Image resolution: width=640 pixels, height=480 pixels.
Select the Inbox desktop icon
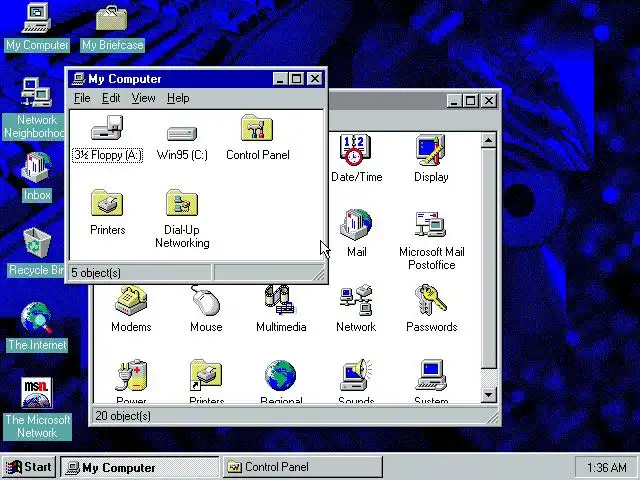pos(37,167)
